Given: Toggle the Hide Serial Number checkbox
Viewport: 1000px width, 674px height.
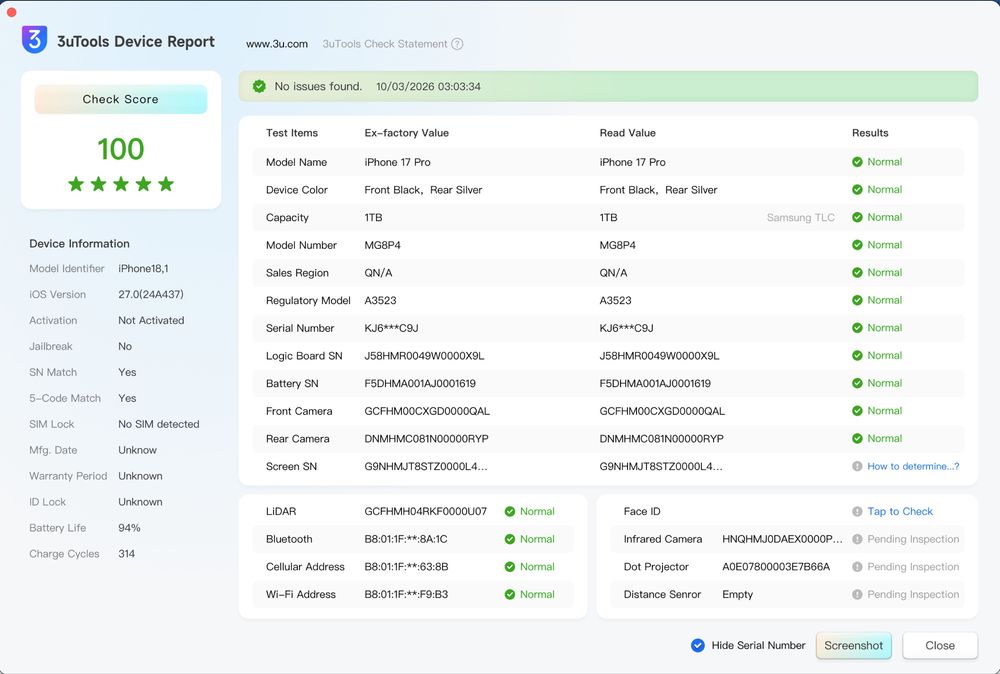Looking at the screenshot, I should coord(698,645).
